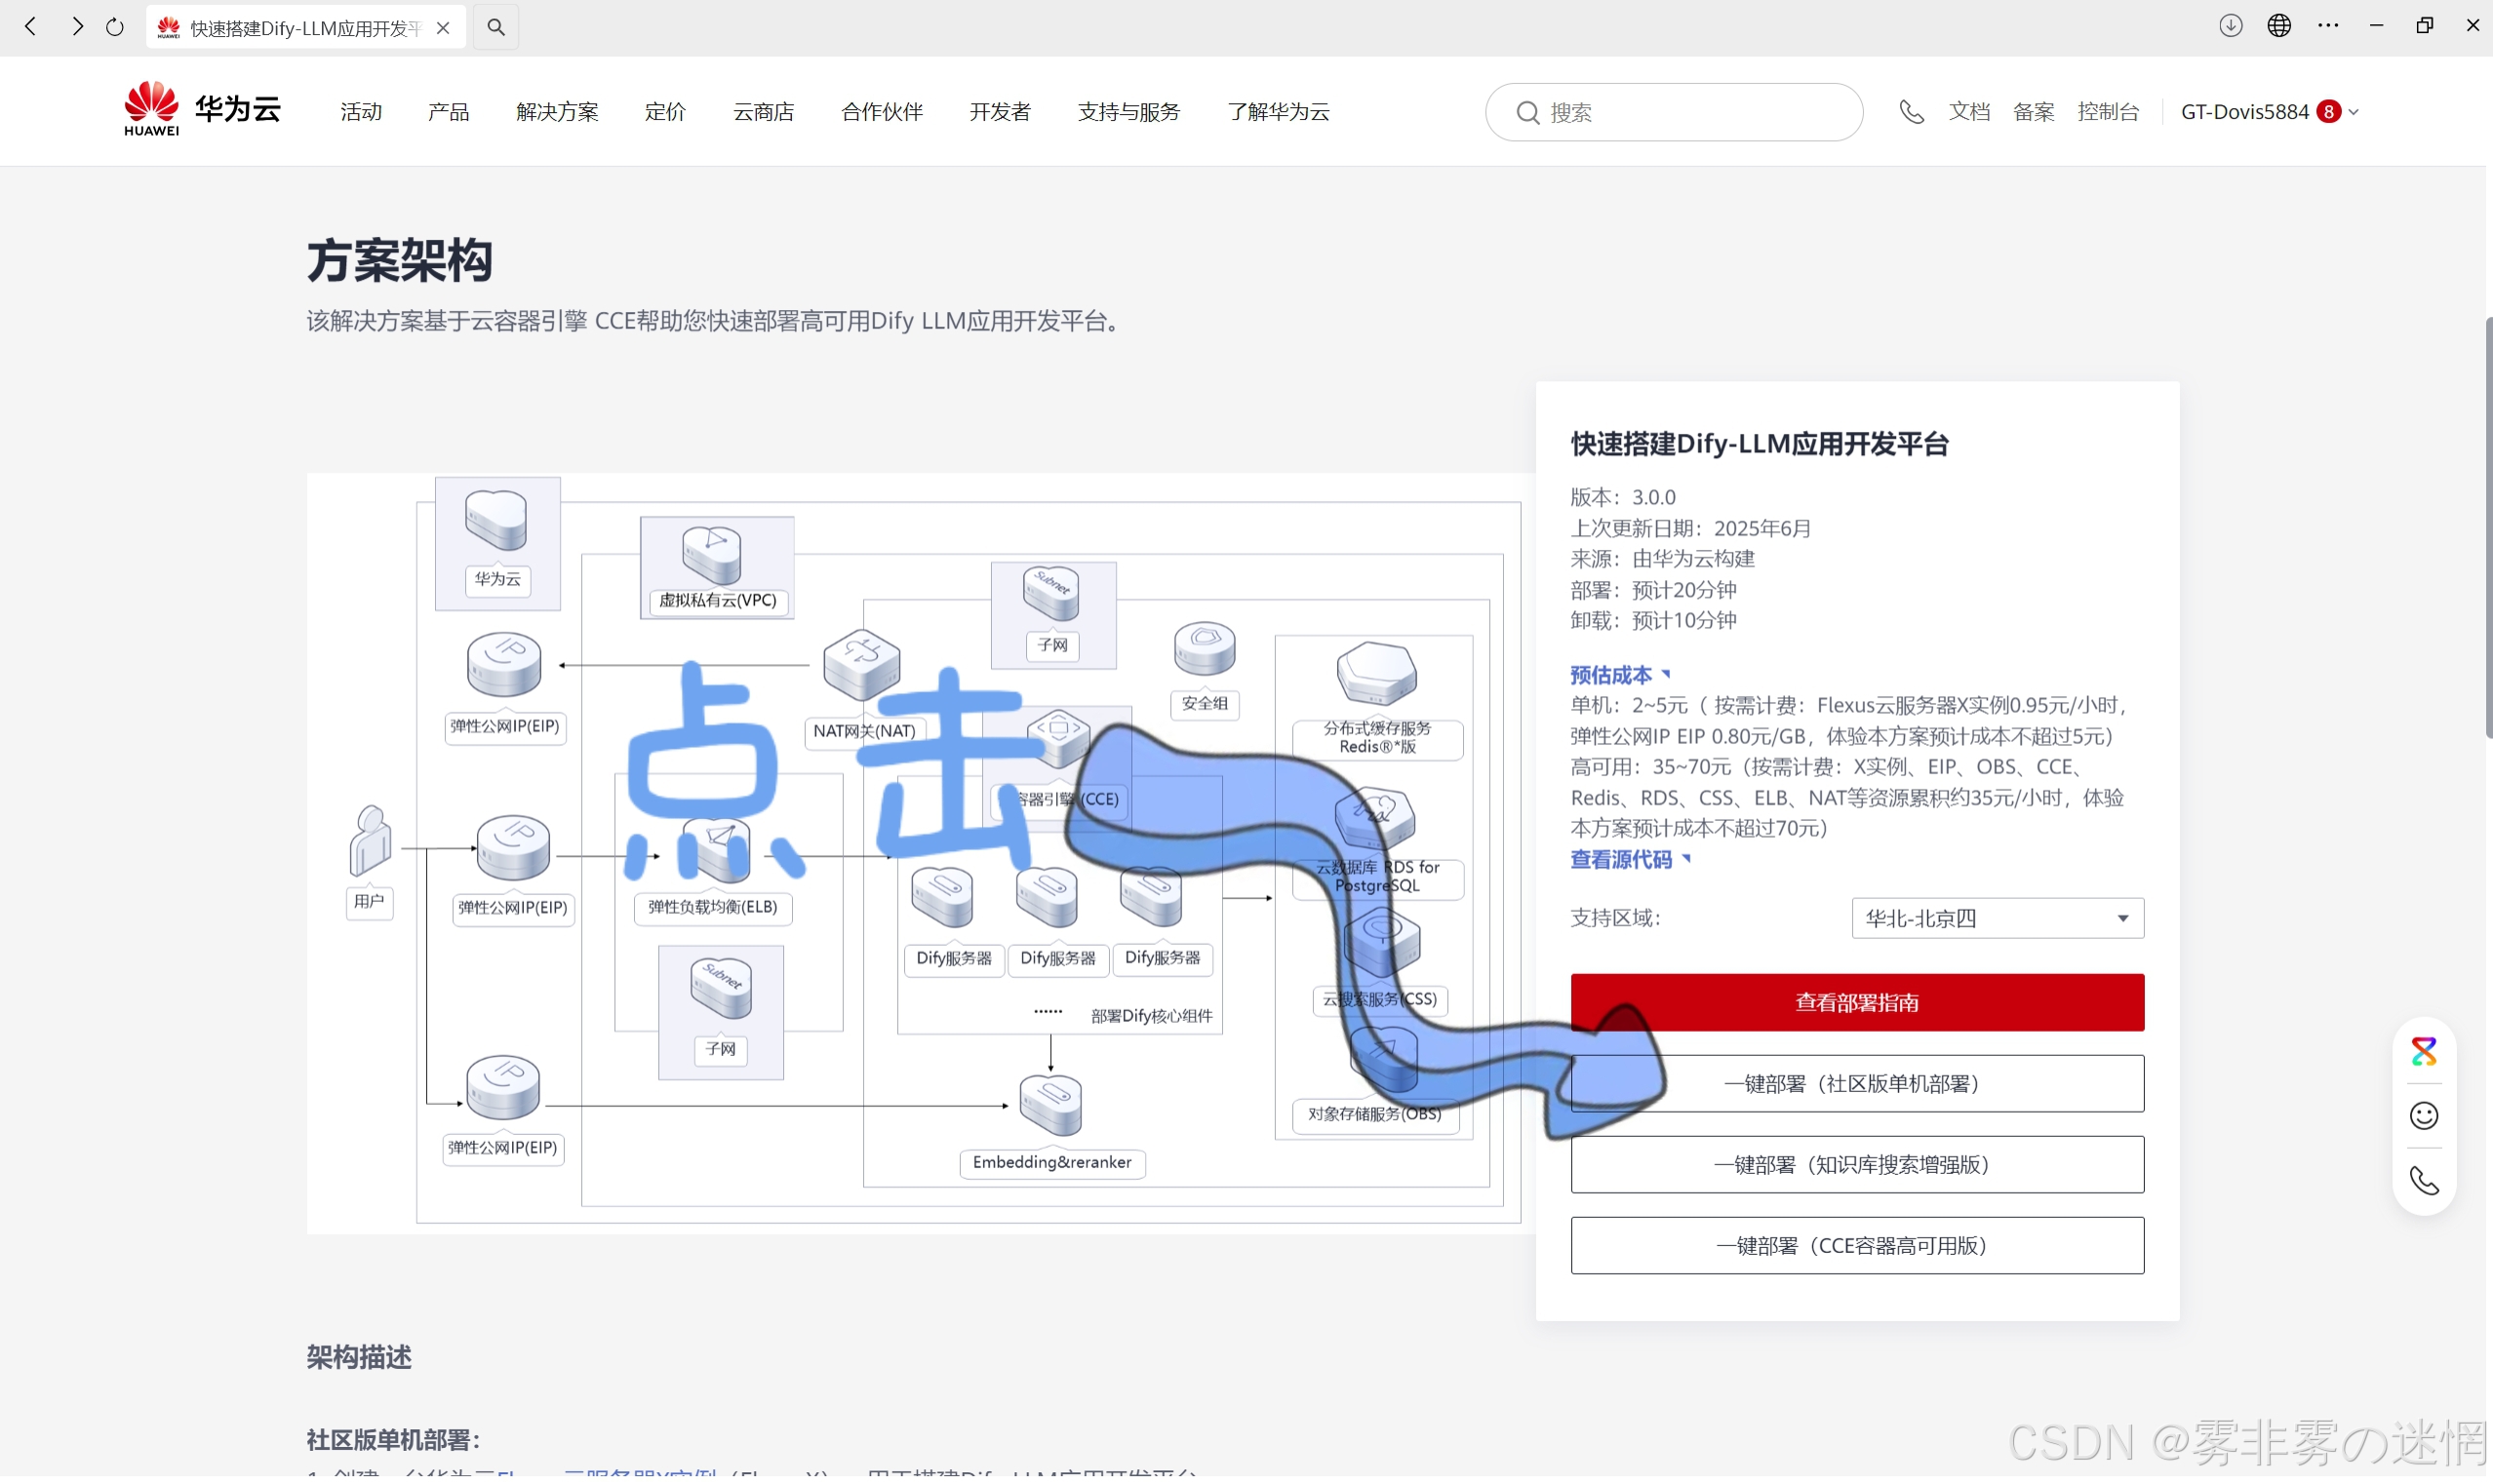Click the 华为云 cloud icon in diagram
This screenshot has height=1484, width=2493.
click(x=496, y=520)
